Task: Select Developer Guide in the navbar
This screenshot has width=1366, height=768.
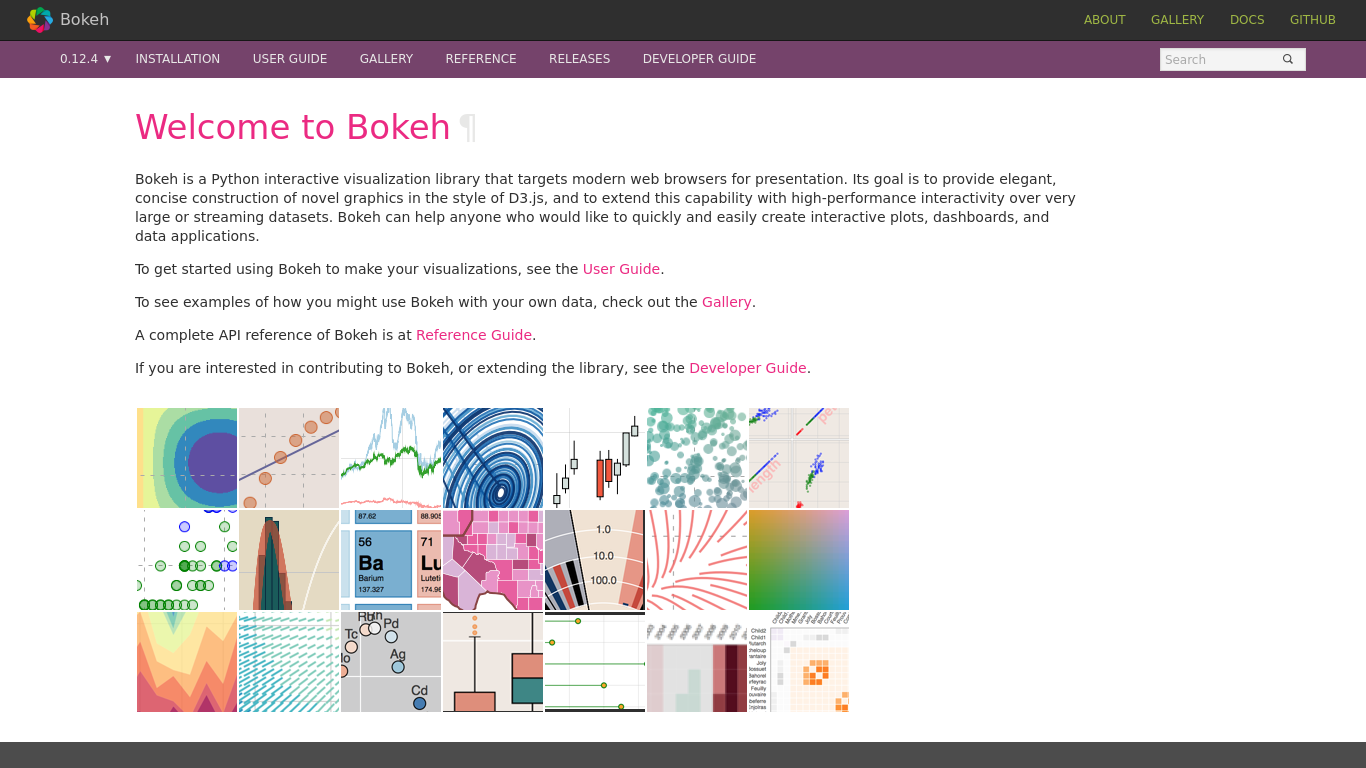Action: click(699, 59)
